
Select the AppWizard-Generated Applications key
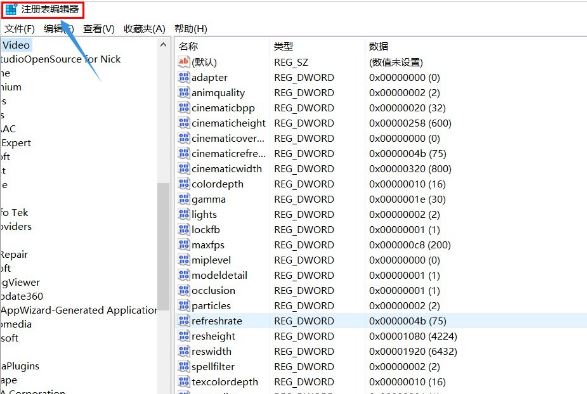(x=79, y=310)
